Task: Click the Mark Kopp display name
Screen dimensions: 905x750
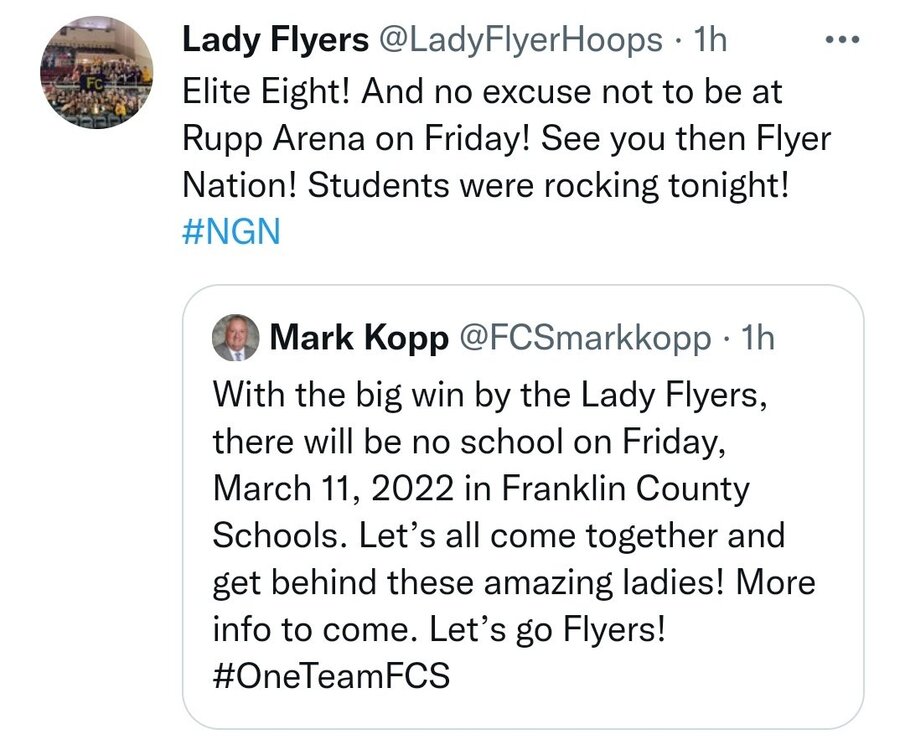Action: [359, 338]
